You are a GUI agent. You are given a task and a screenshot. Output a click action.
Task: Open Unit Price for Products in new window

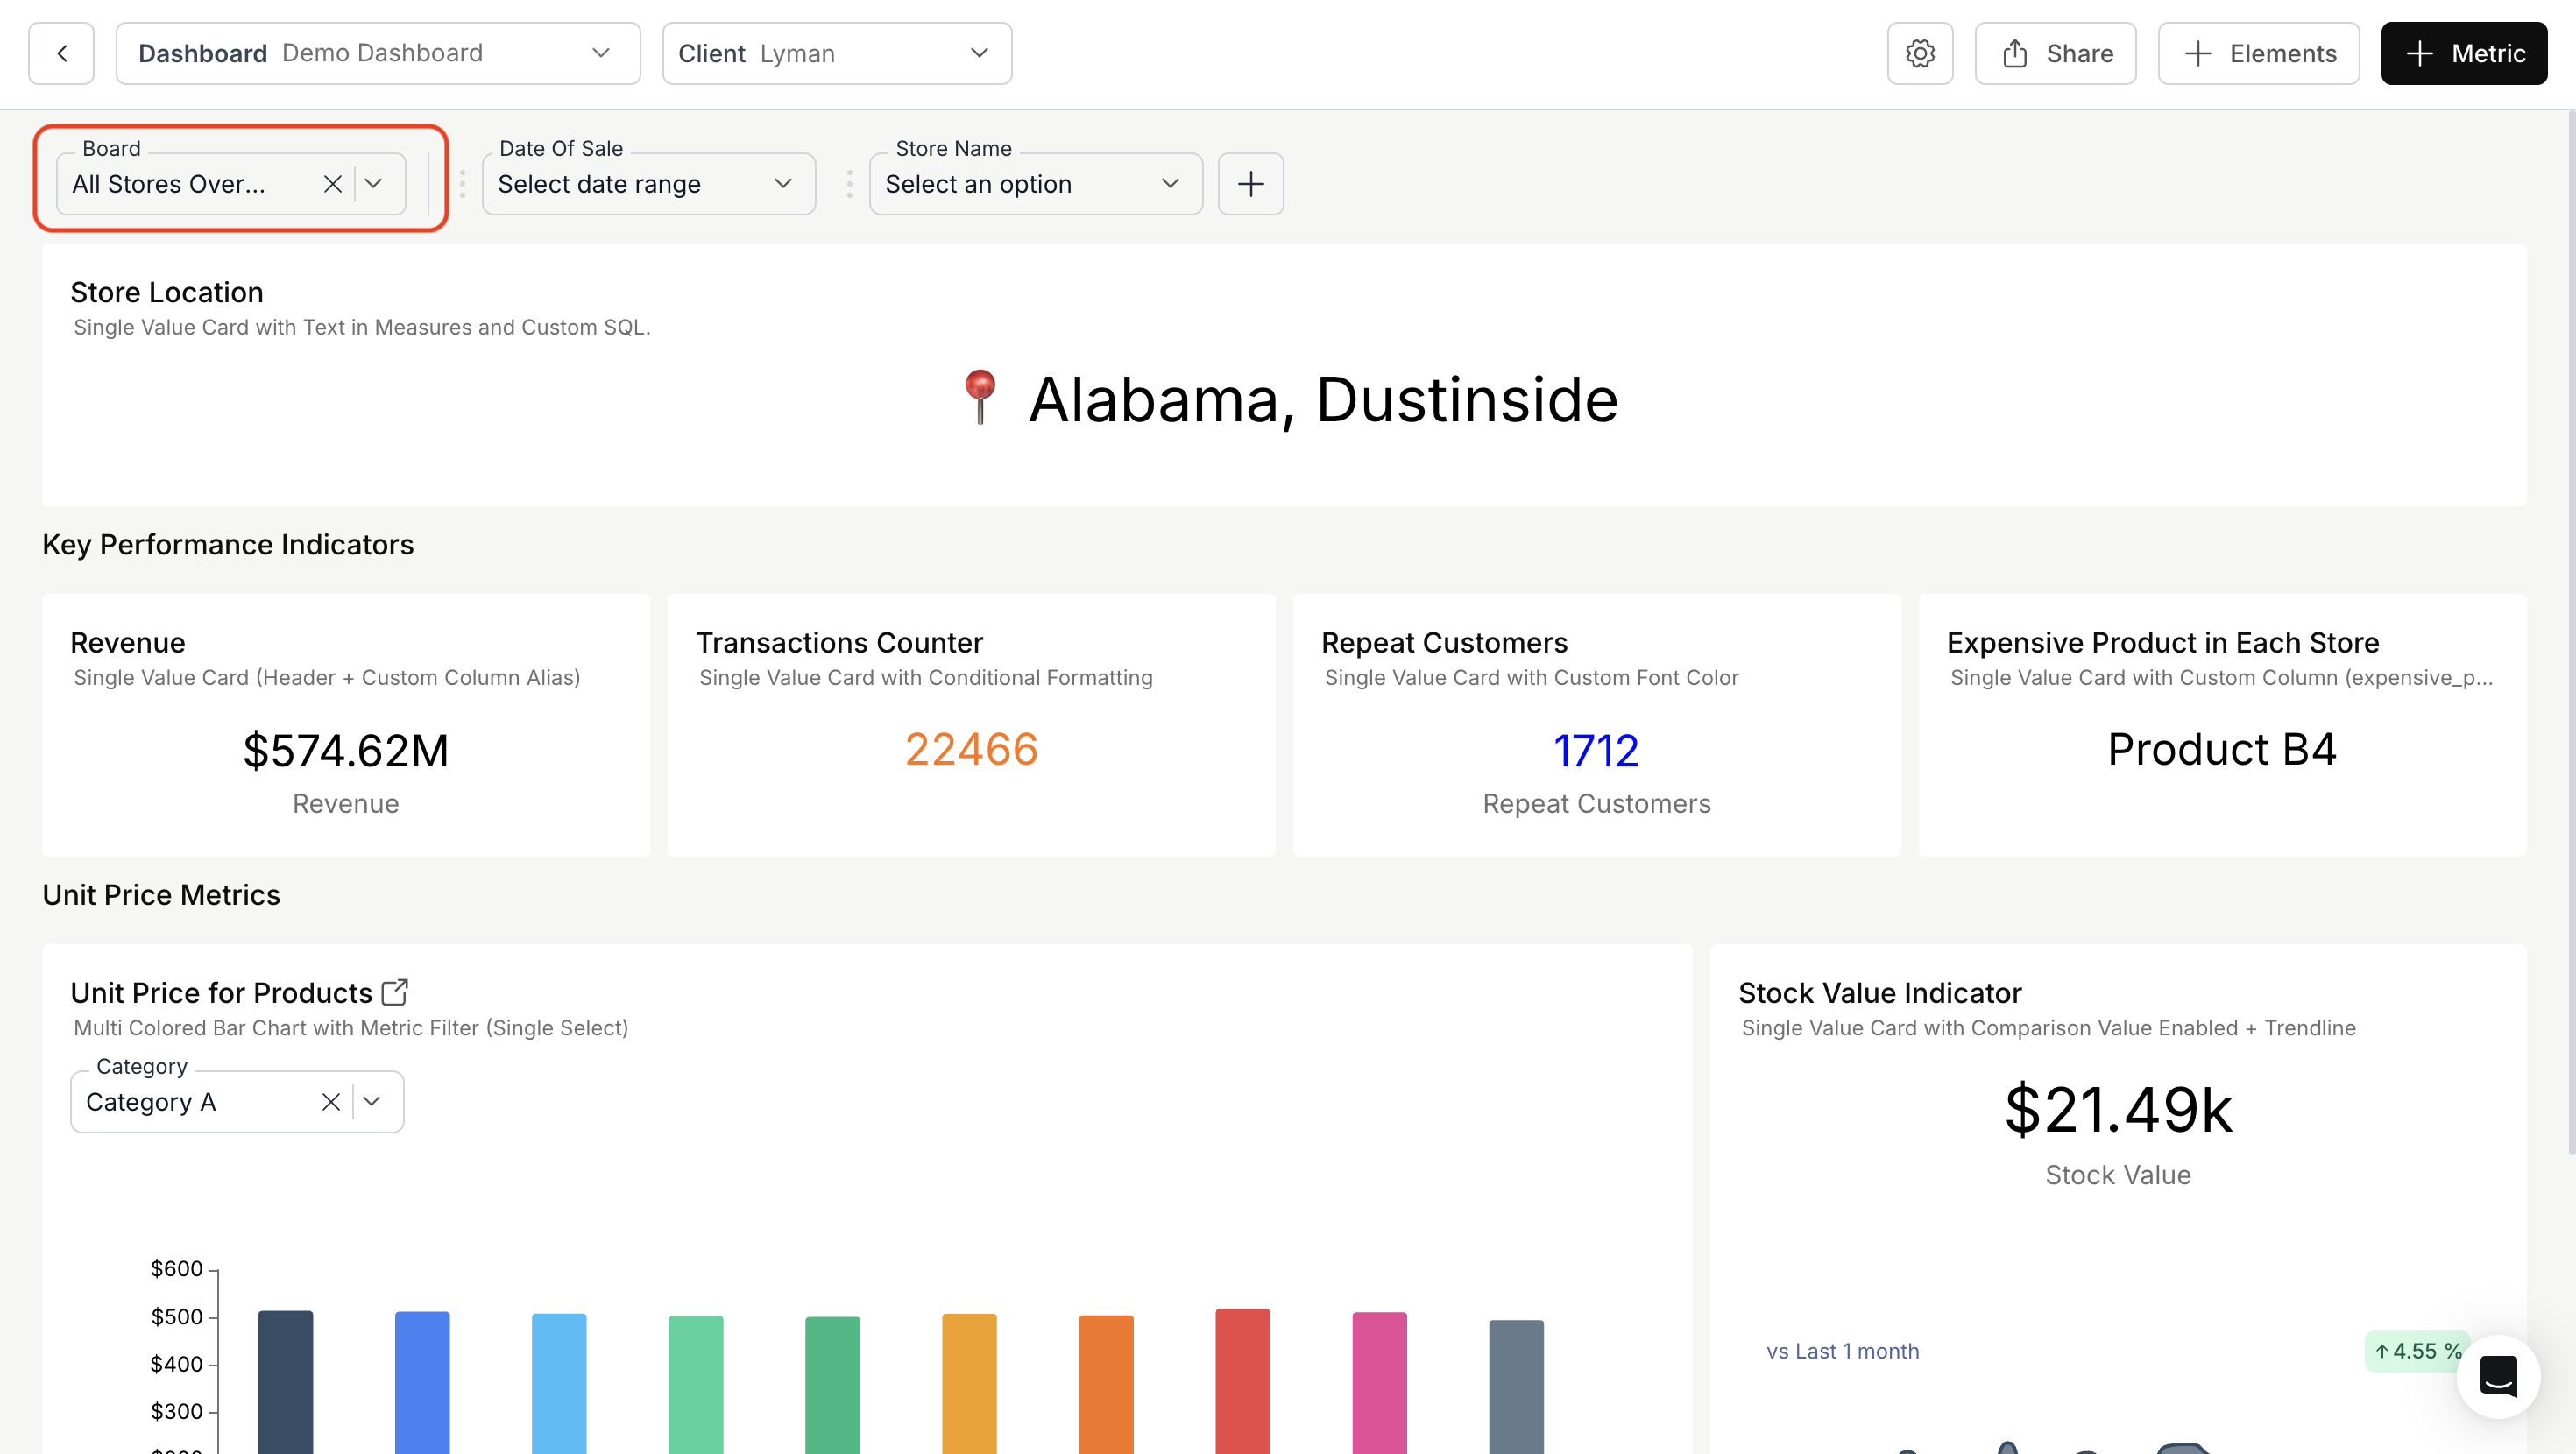(x=394, y=991)
